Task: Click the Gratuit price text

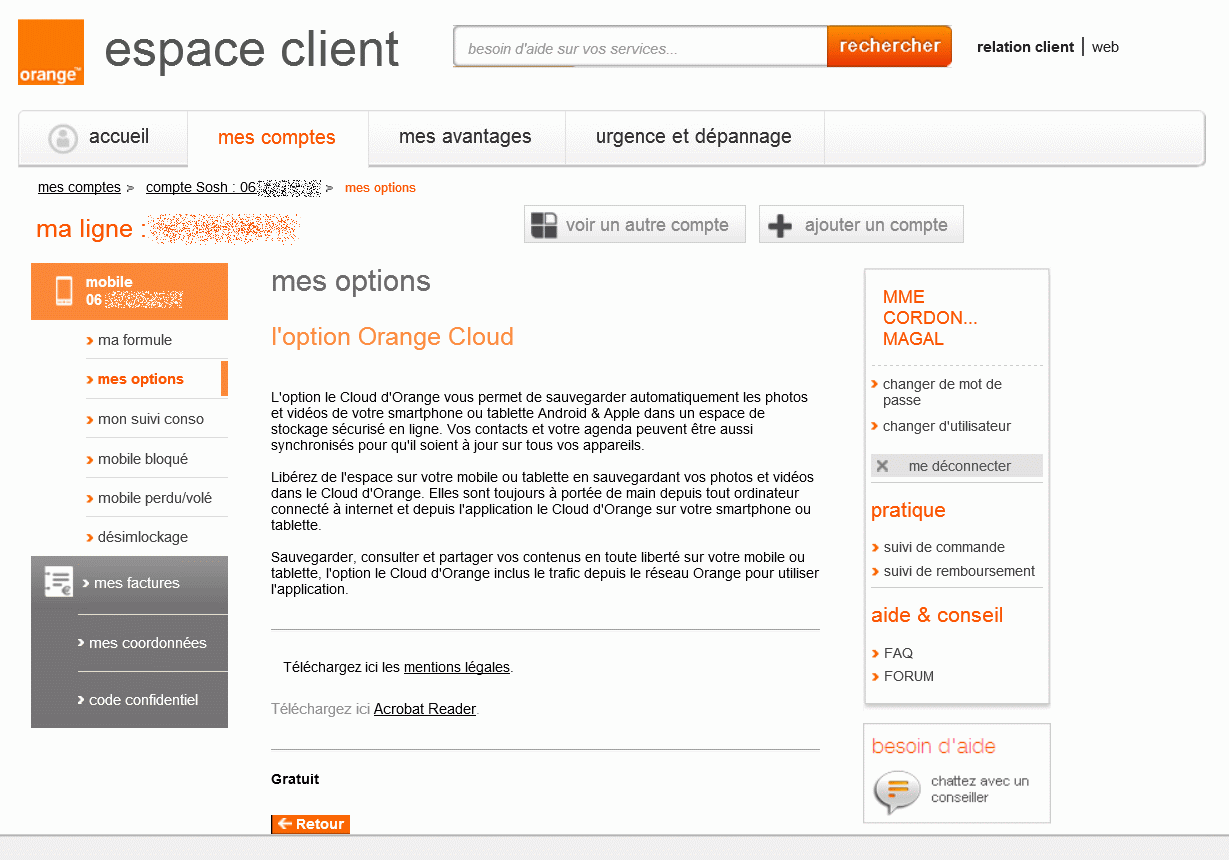Action: [295, 779]
